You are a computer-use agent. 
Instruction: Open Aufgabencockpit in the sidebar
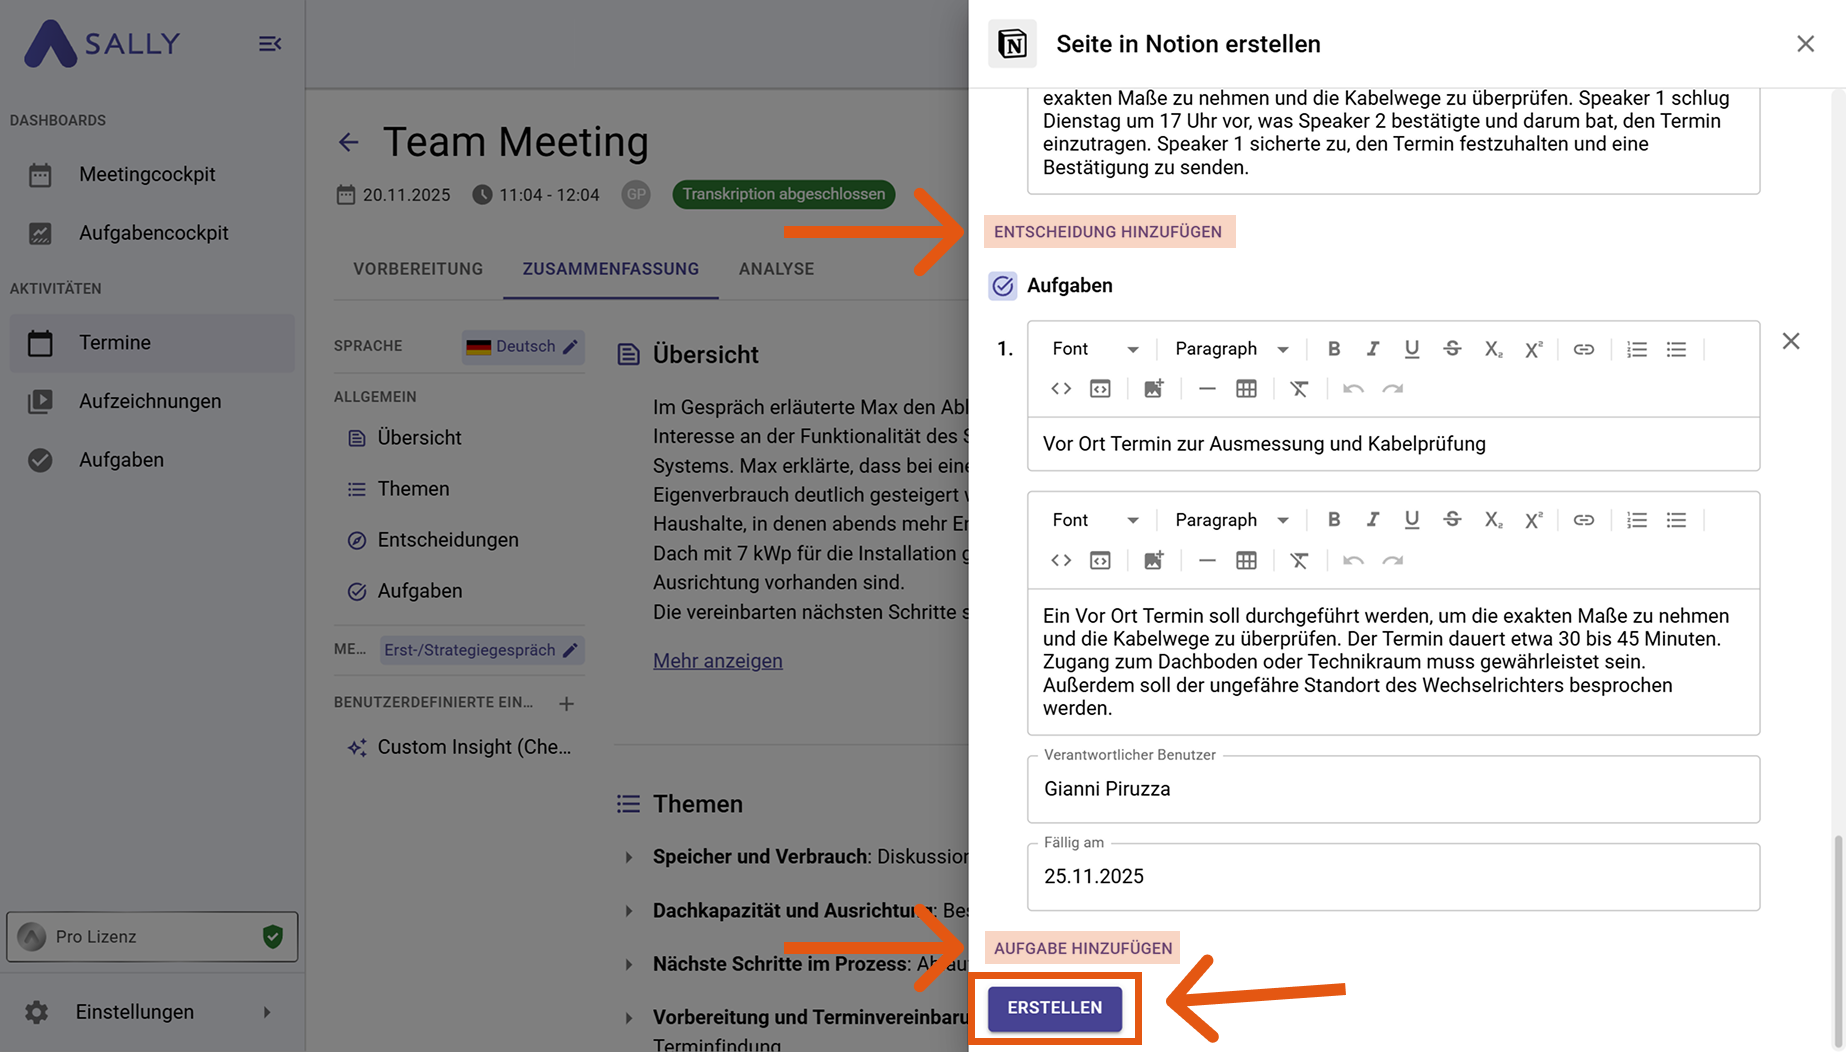[x=153, y=233]
